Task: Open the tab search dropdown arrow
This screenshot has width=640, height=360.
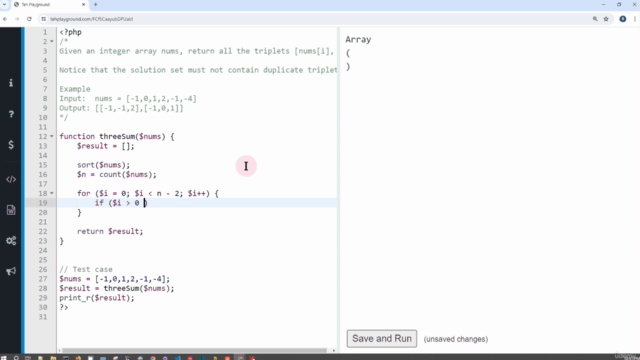Action: coord(4,4)
